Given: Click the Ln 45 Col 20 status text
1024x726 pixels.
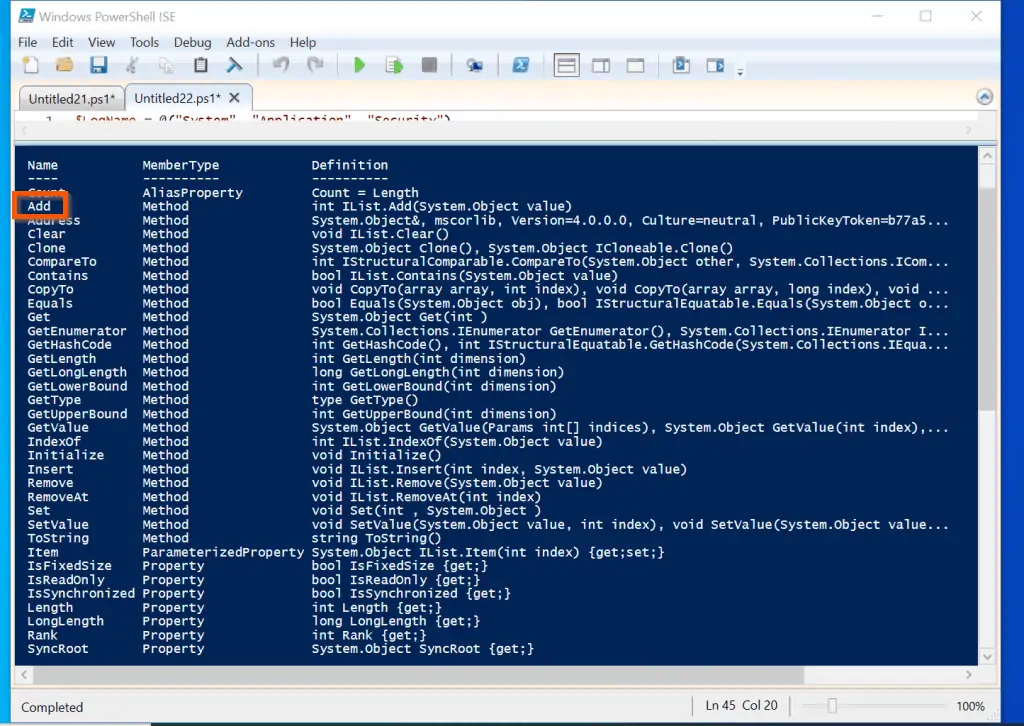Looking at the screenshot, I should (x=741, y=706).
